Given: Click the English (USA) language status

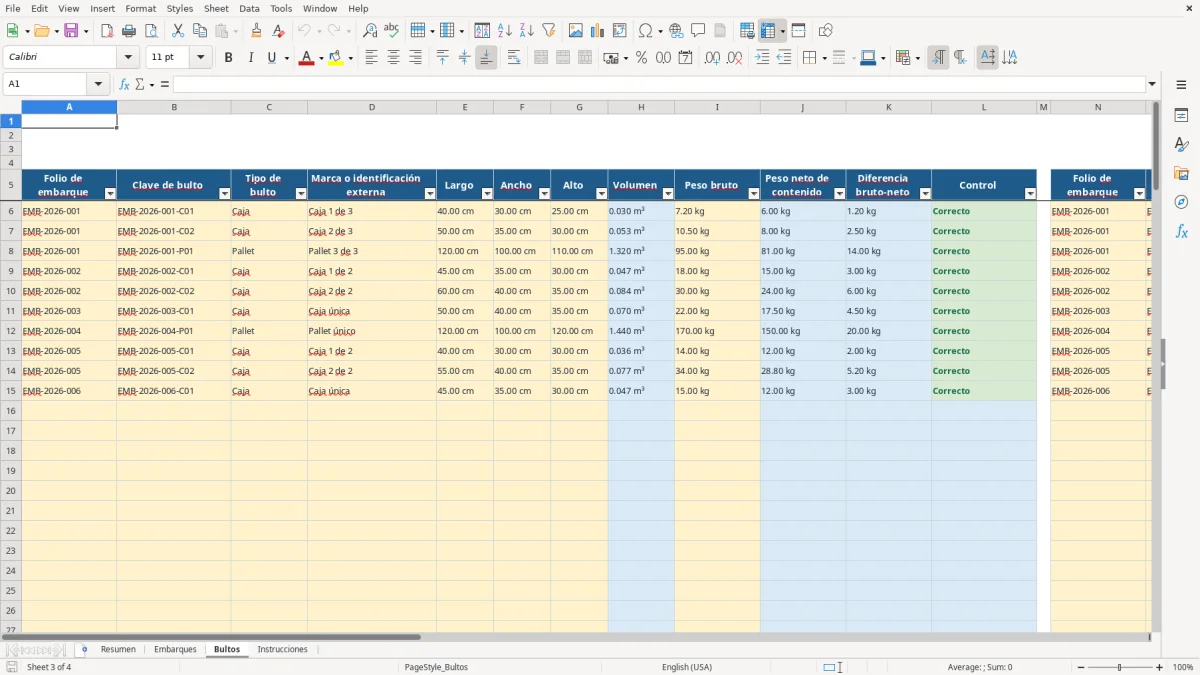Looking at the screenshot, I should [687, 667].
